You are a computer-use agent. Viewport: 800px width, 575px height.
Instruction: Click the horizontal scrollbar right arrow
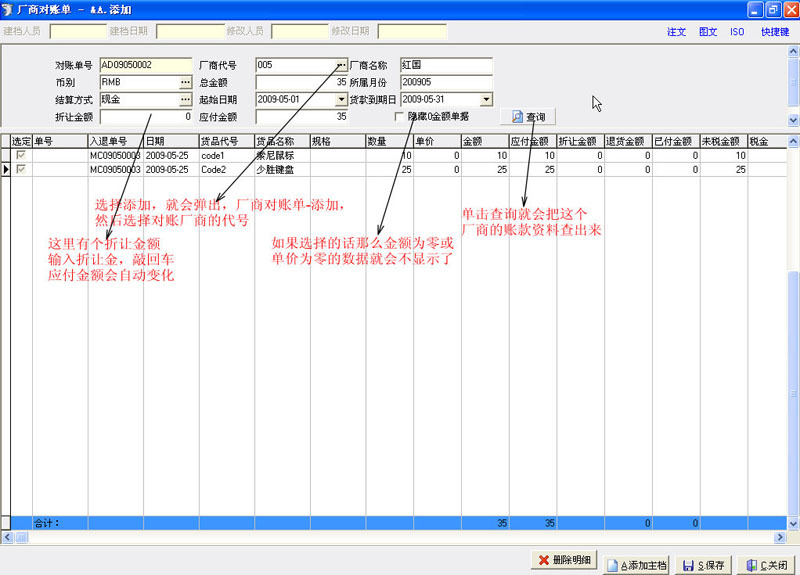pyautogui.click(x=780, y=538)
